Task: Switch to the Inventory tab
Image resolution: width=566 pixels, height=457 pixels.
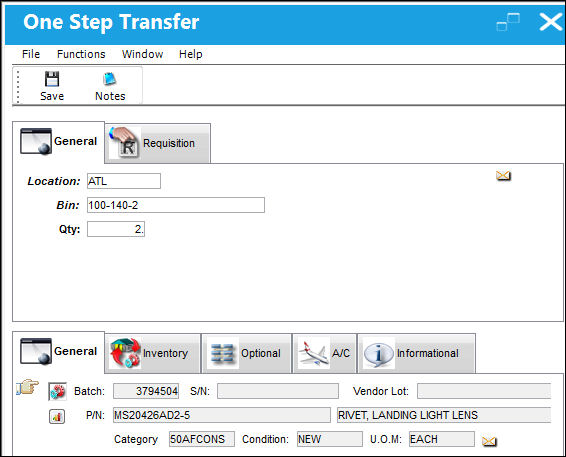Action: (153, 353)
